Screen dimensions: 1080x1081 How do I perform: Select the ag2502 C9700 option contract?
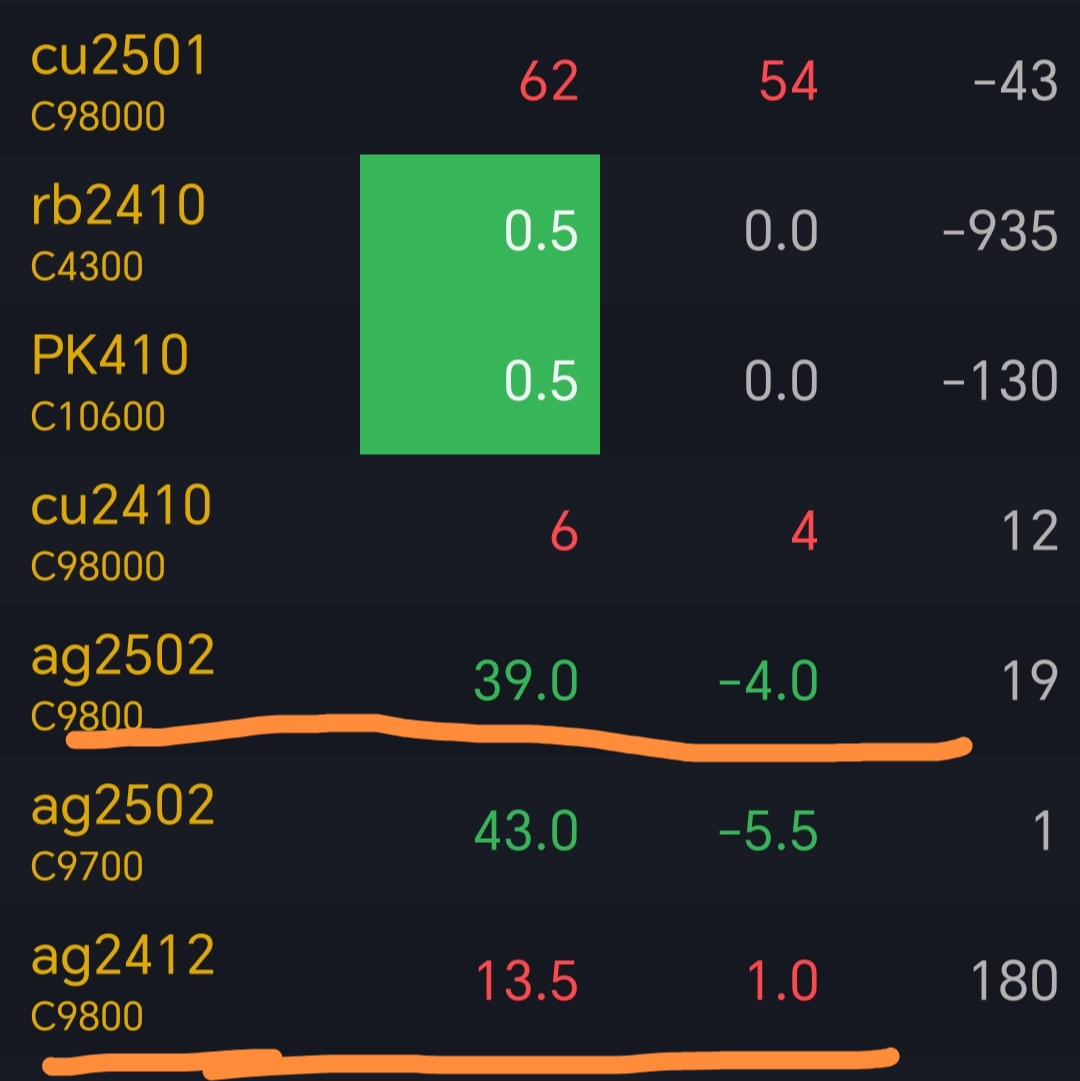123,830
